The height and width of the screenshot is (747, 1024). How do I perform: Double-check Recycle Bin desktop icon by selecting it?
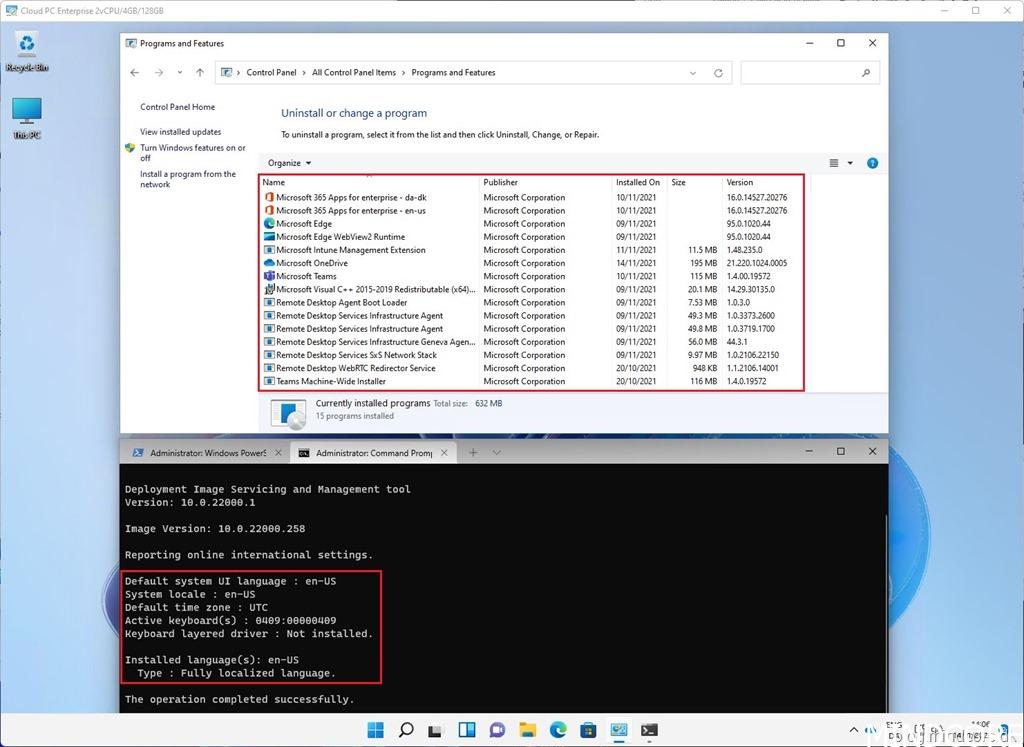(27, 50)
